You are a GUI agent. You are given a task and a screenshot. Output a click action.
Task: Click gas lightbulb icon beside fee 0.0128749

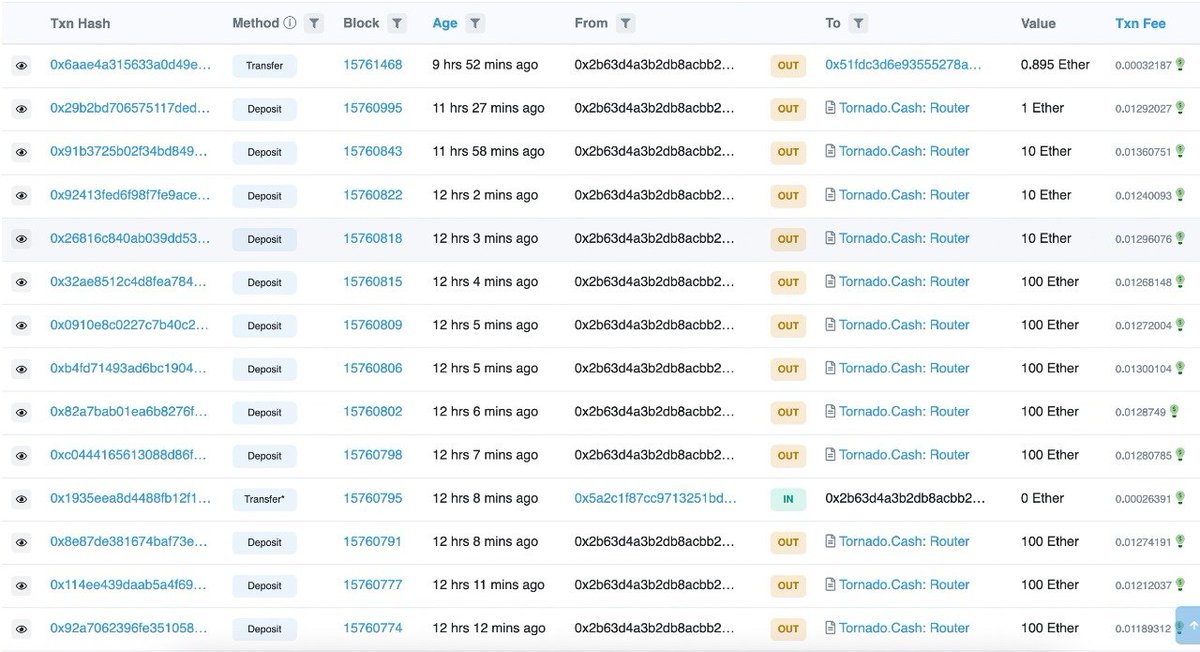coord(1174,411)
